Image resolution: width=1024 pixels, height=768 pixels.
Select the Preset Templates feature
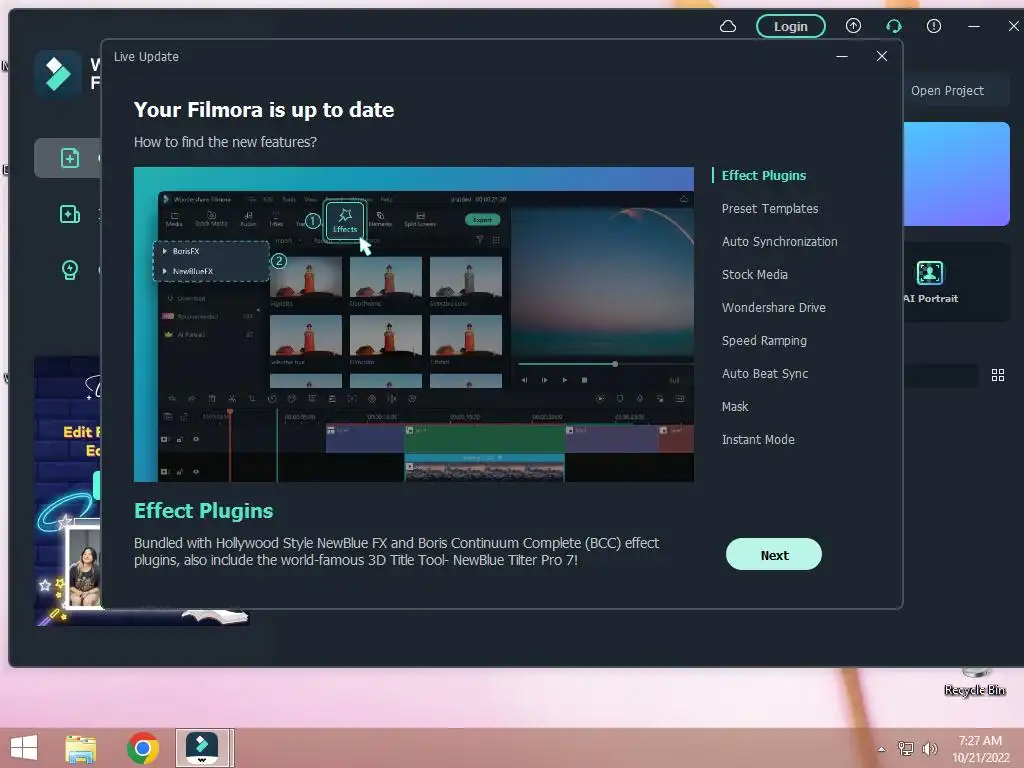pyautogui.click(x=769, y=208)
